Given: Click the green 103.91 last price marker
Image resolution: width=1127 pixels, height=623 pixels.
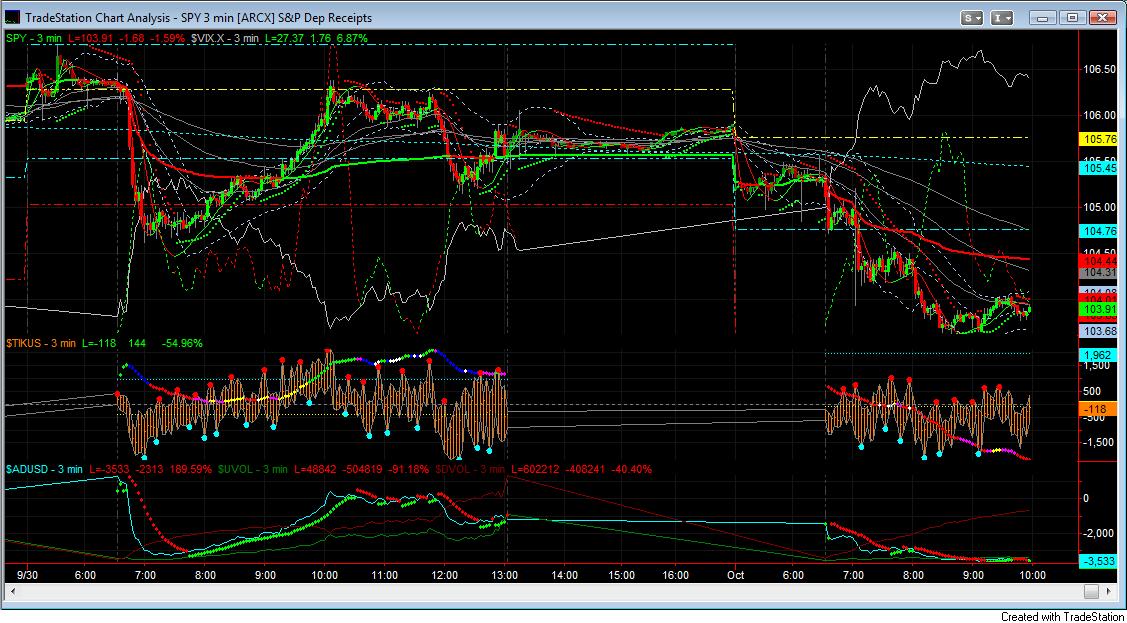Looking at the screenshot, I should 1098,309.
